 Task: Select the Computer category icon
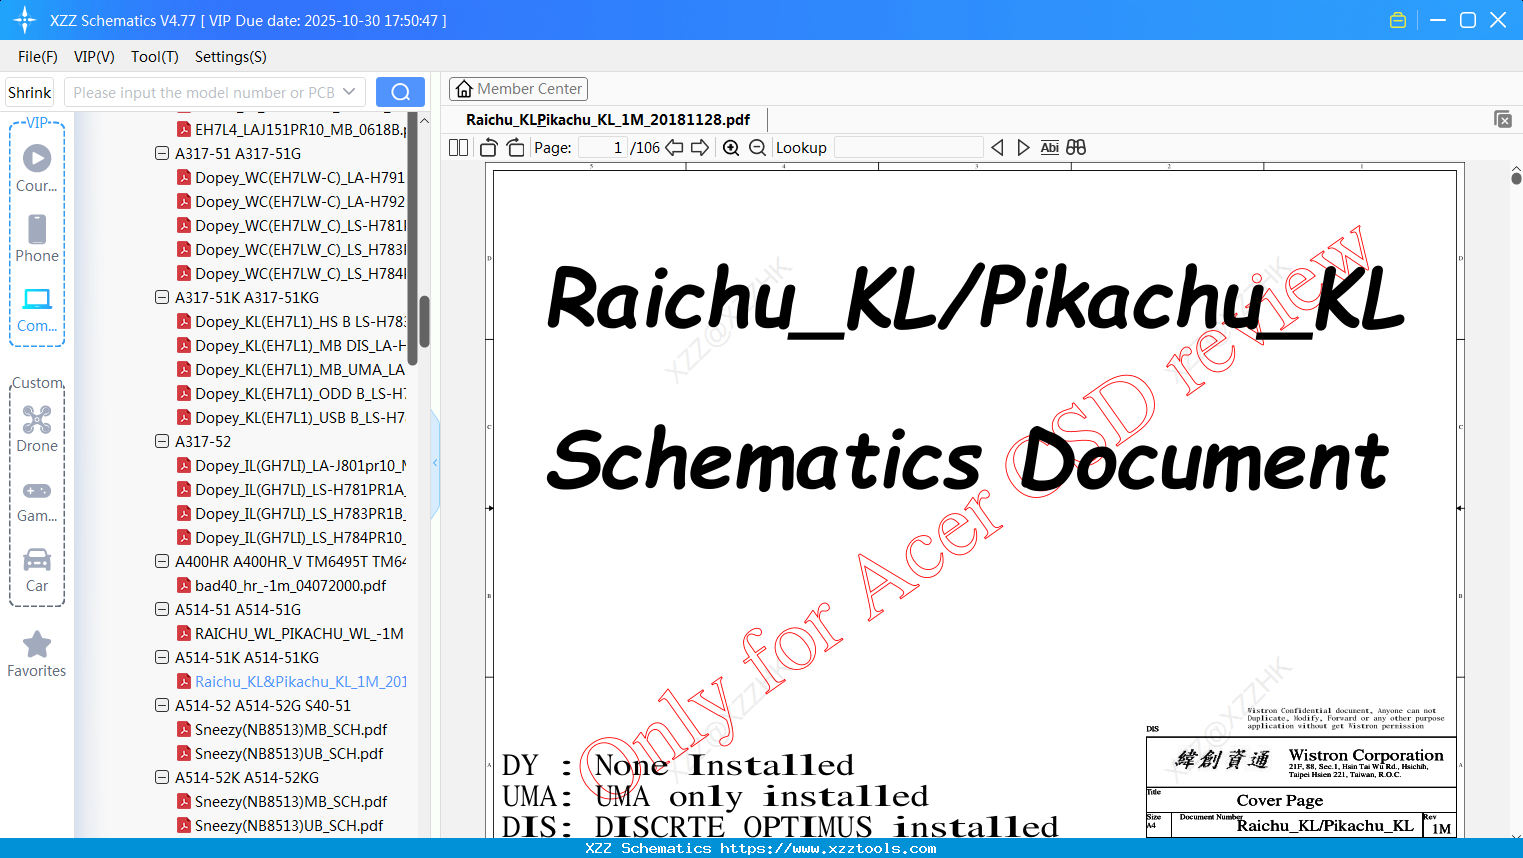(37, 309)
